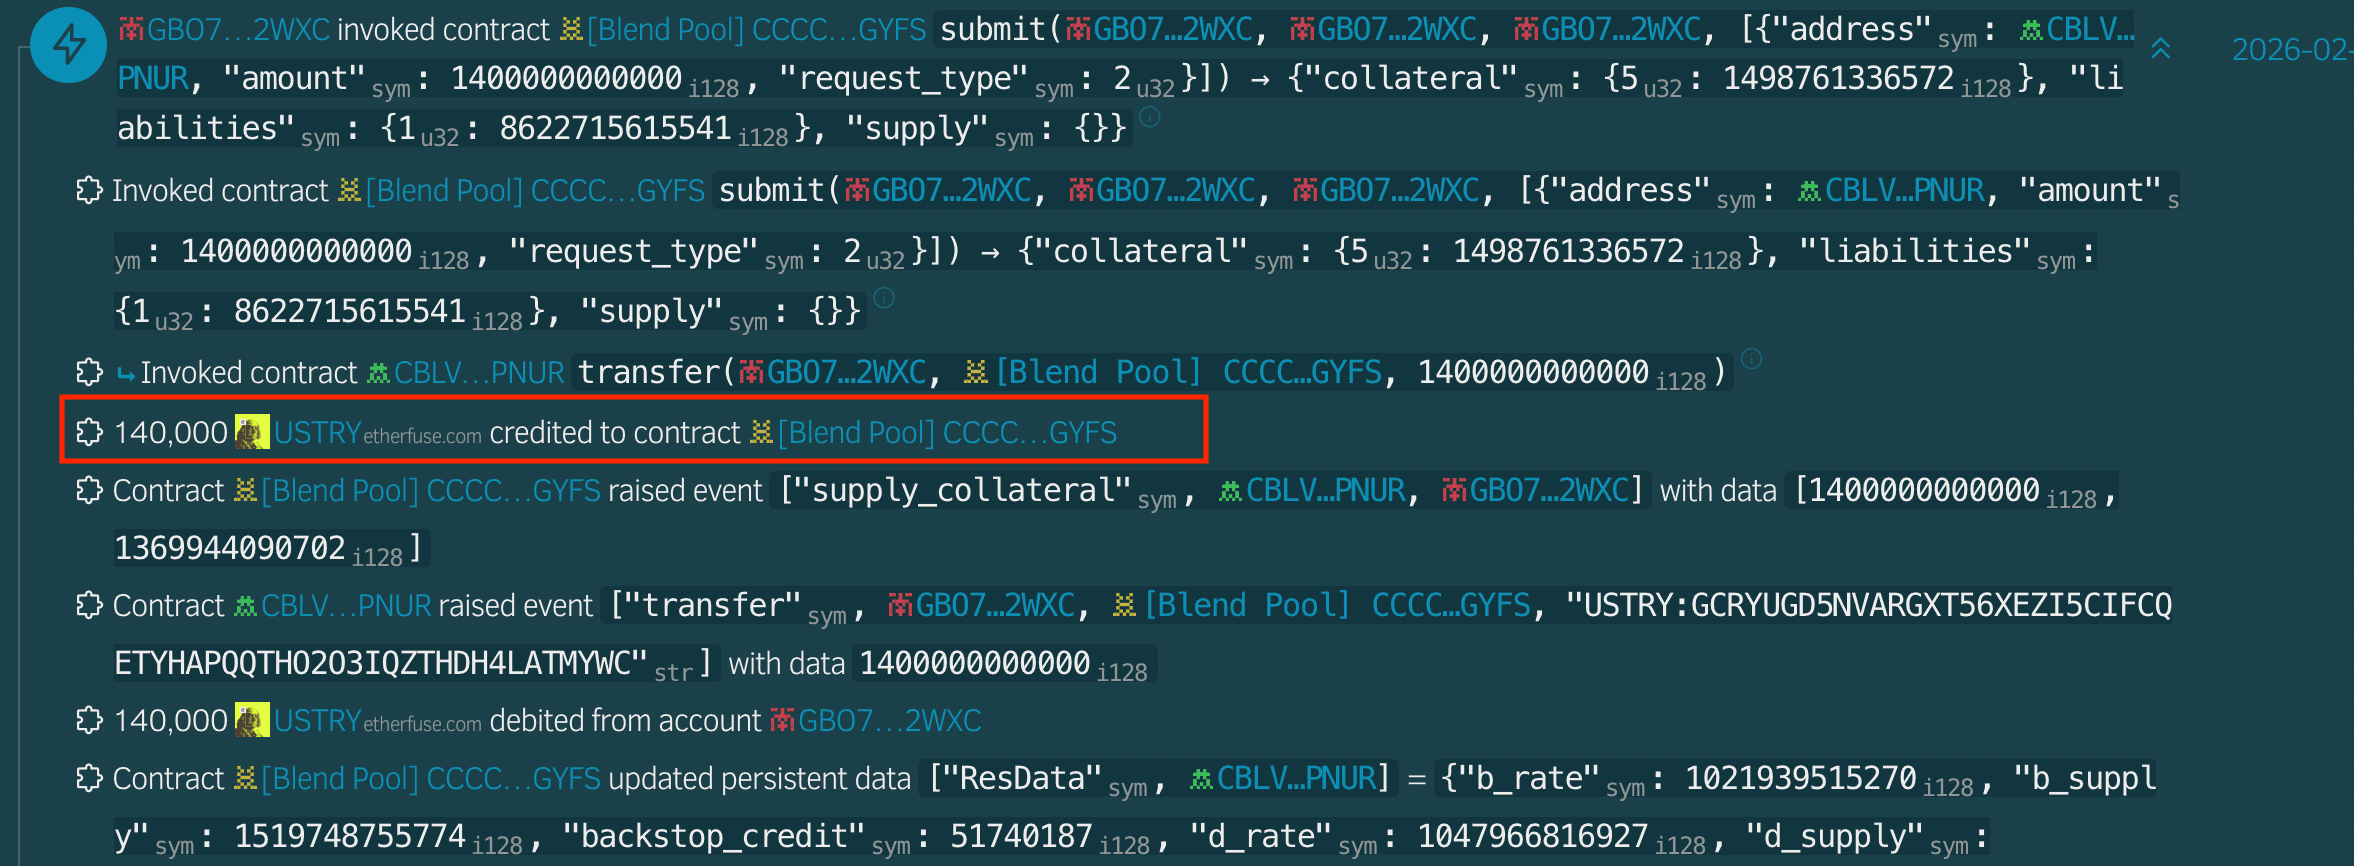The width and height of the screenshot is (2354, 866).
Task: Select "supply_collateral" event topic text
Action: pos(962,490)
